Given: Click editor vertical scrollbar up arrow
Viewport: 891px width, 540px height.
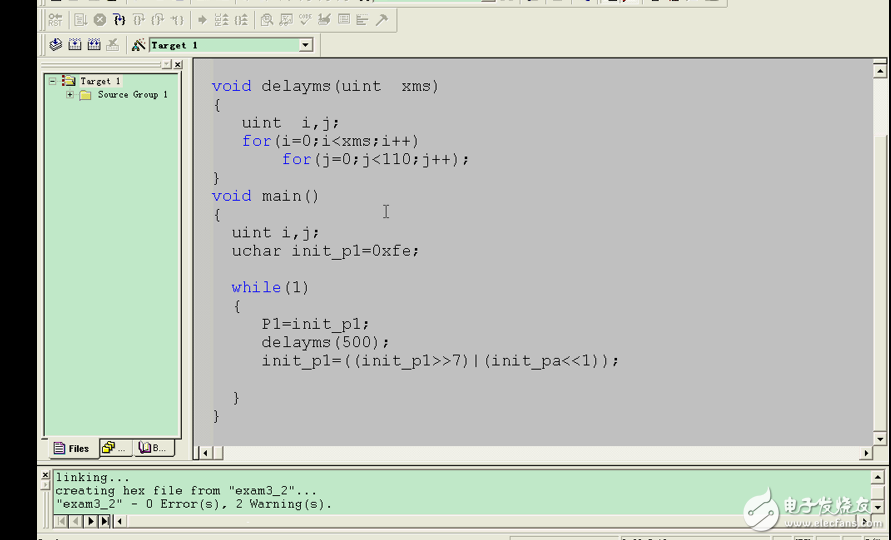Looking at the screenshot, I should [x=880, y=70].
